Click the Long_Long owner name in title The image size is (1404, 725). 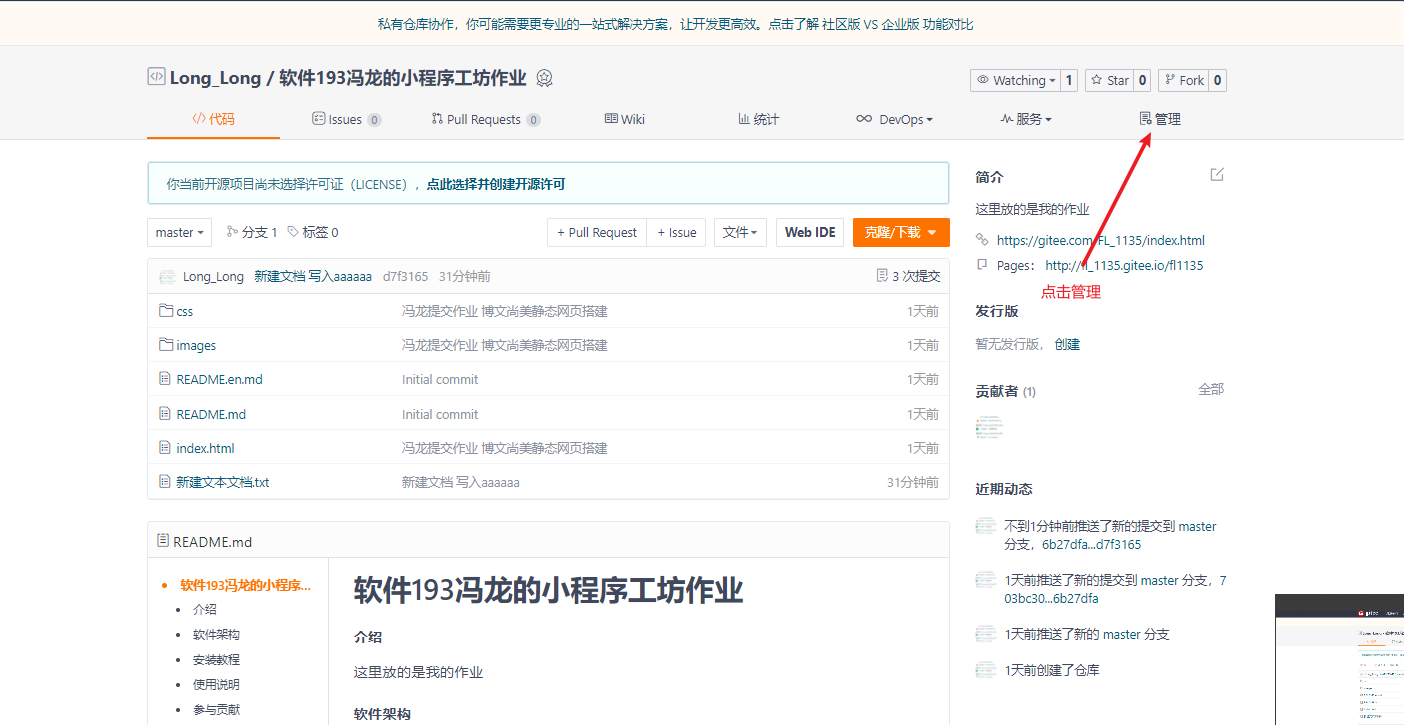[215, 78]
